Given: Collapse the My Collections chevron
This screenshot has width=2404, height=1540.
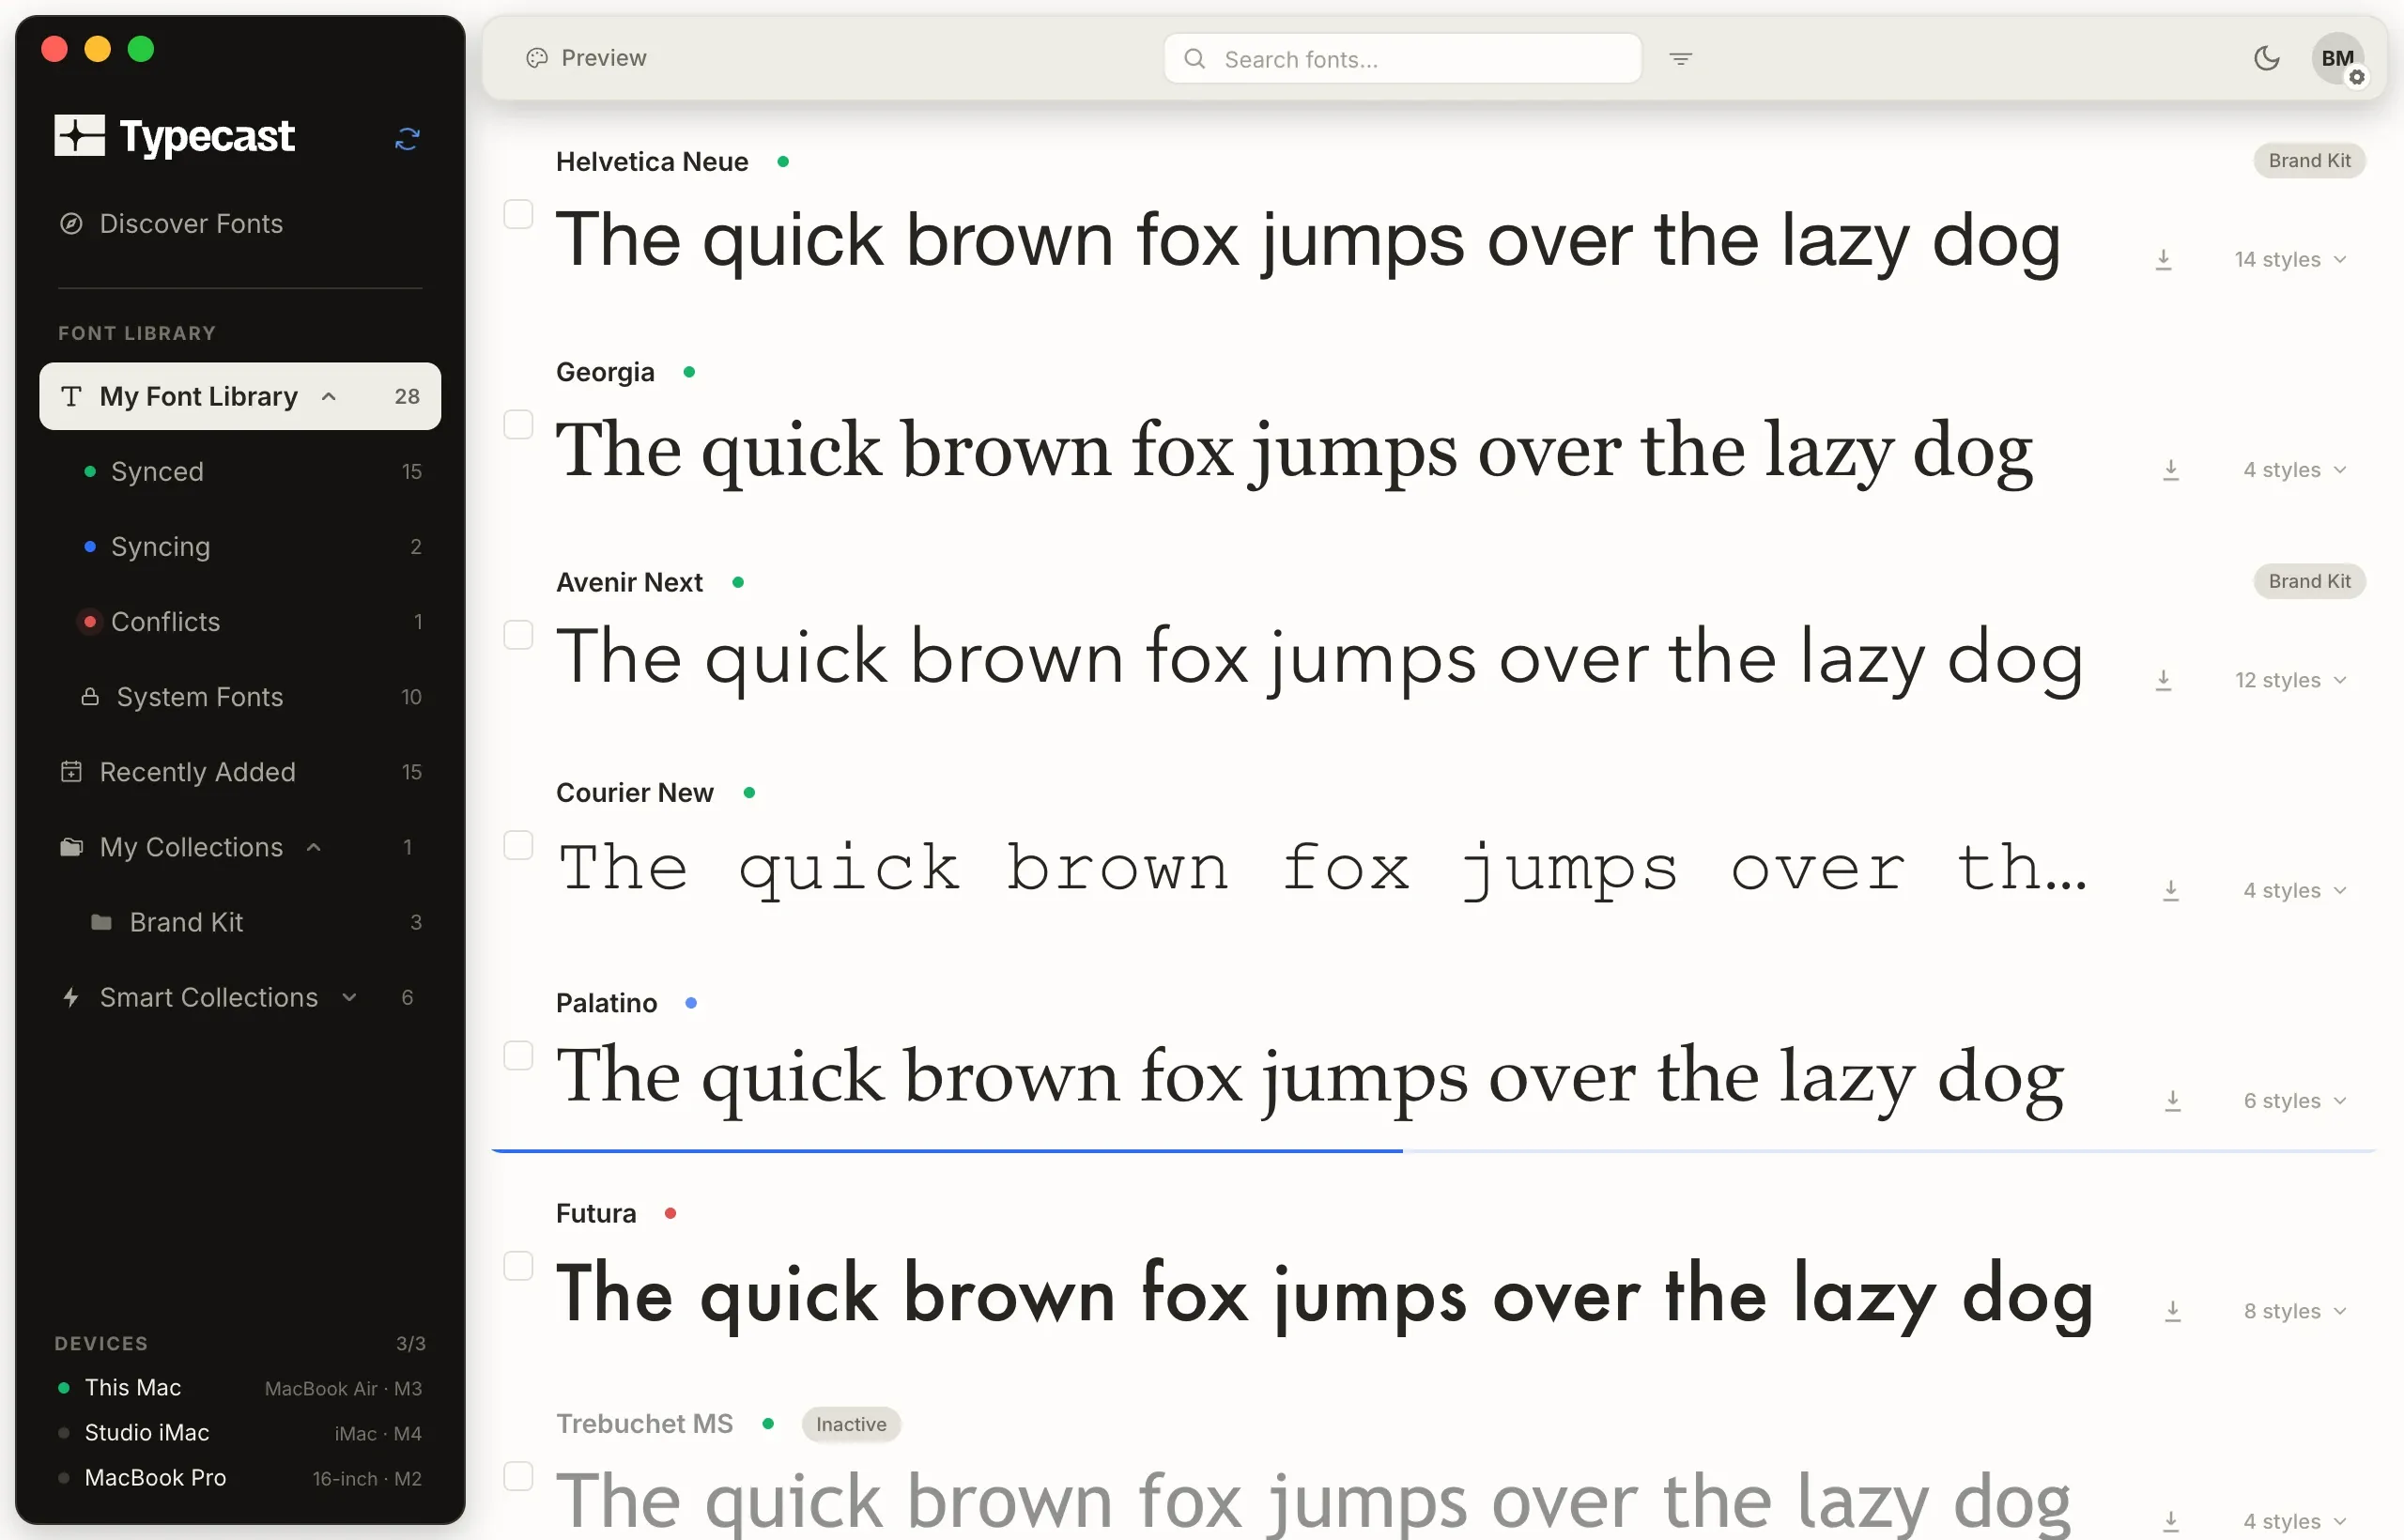Looking at the screenshot, I should pyautogui.click(x=314, y=847).
